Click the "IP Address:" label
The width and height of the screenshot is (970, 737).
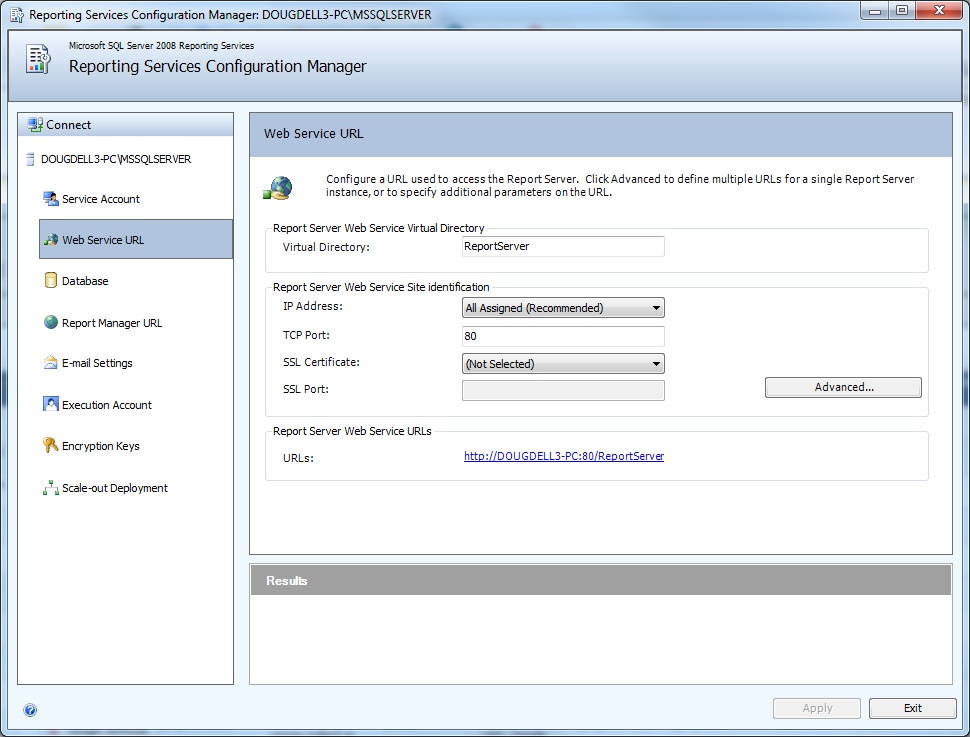coord(312,306)
